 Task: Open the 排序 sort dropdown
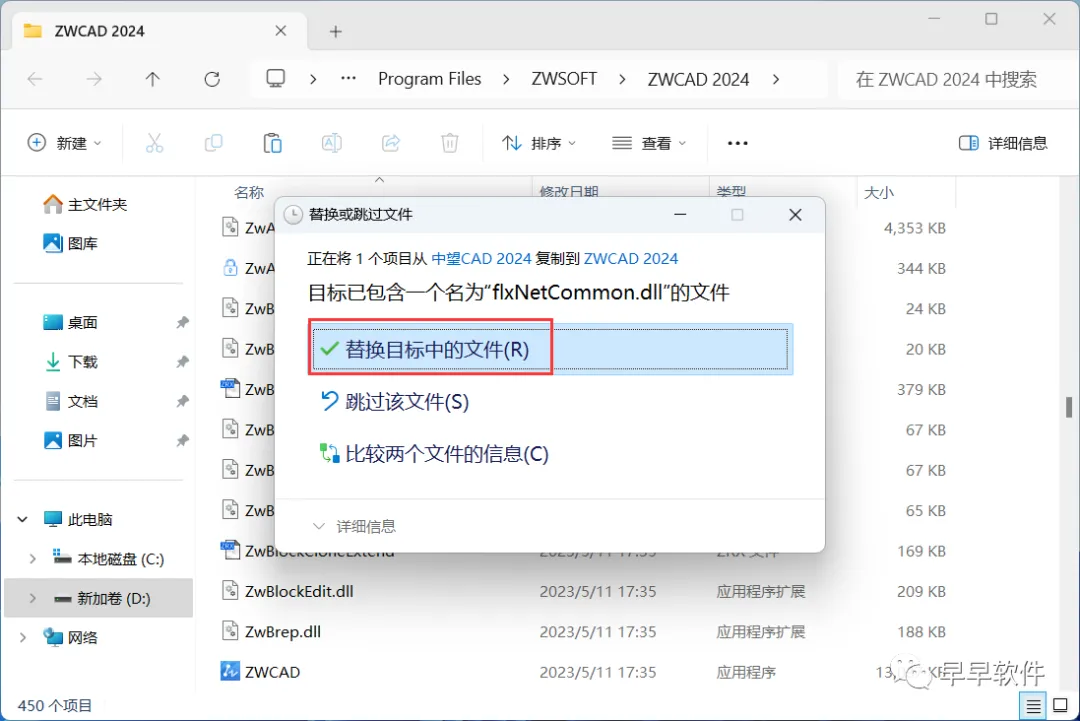[x=539, y=143]
